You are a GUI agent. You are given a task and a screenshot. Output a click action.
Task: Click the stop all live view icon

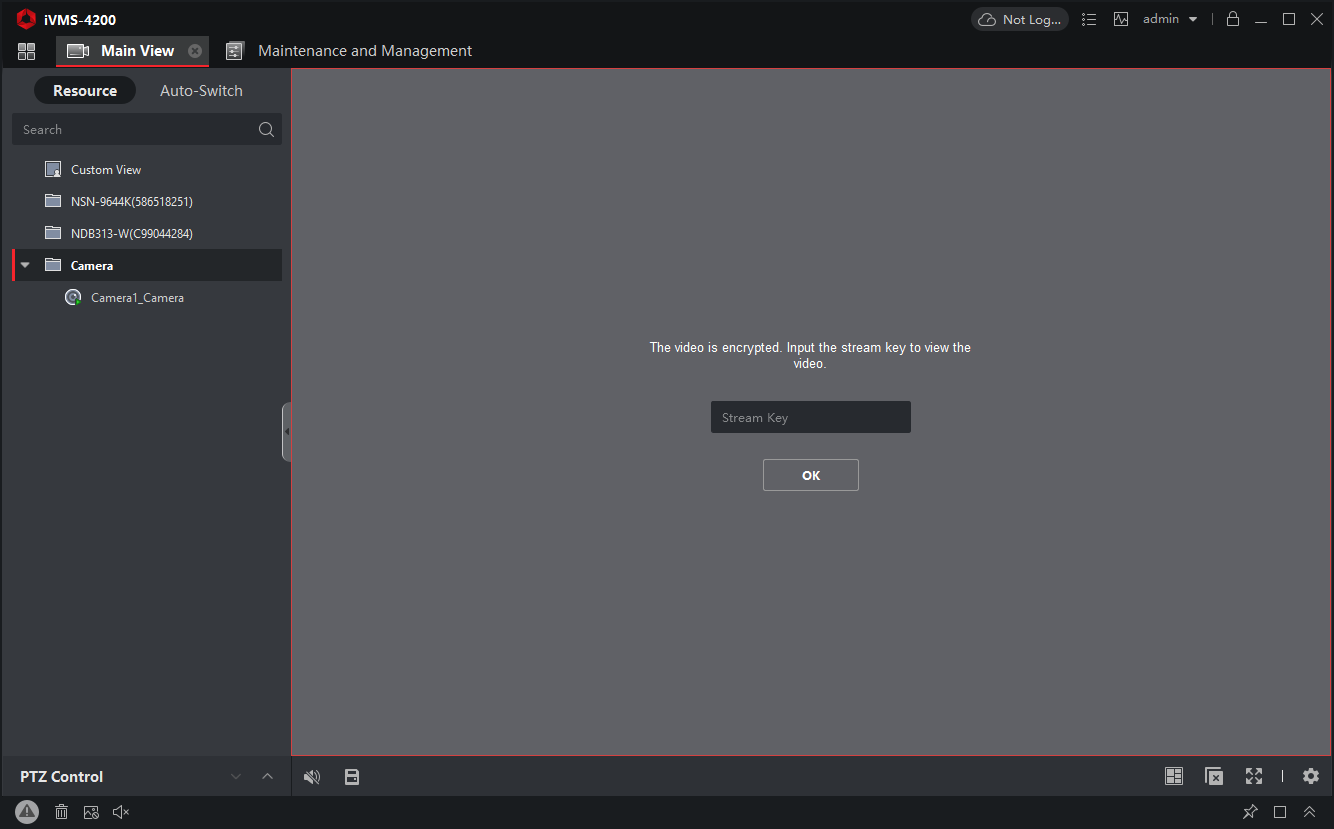[1214, 776]
